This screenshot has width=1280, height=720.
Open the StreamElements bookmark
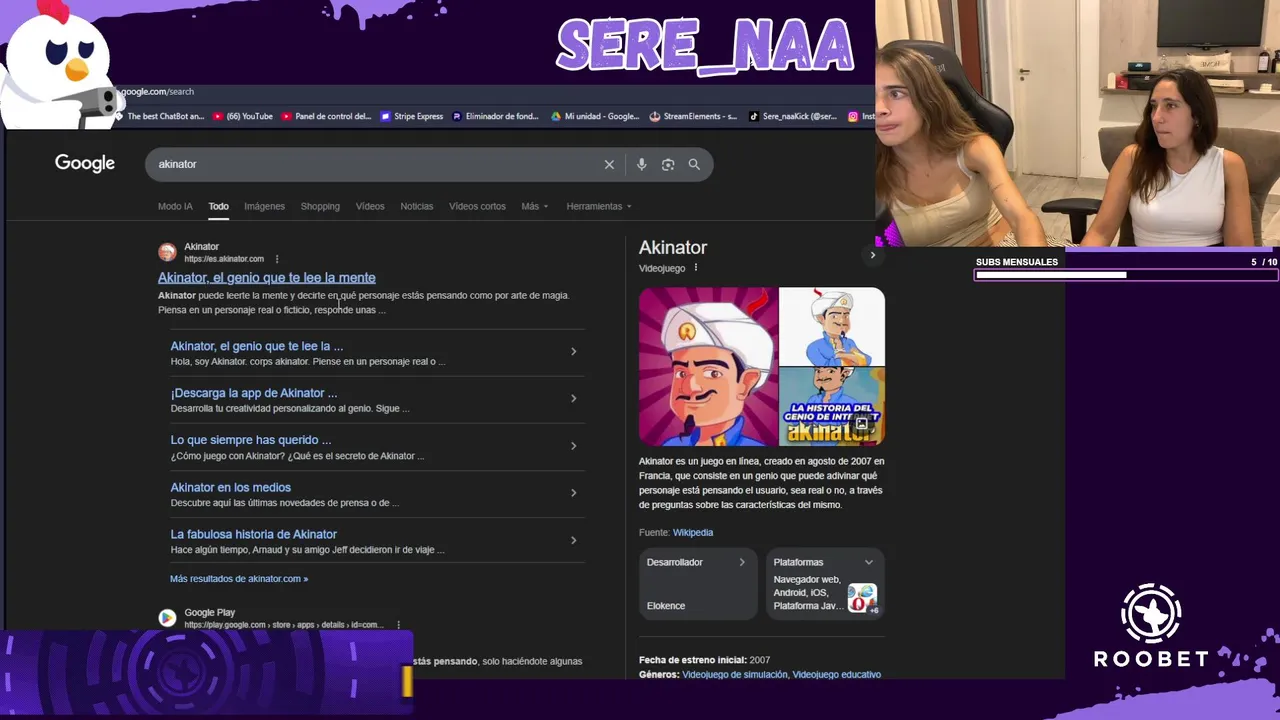click(693, 116)
